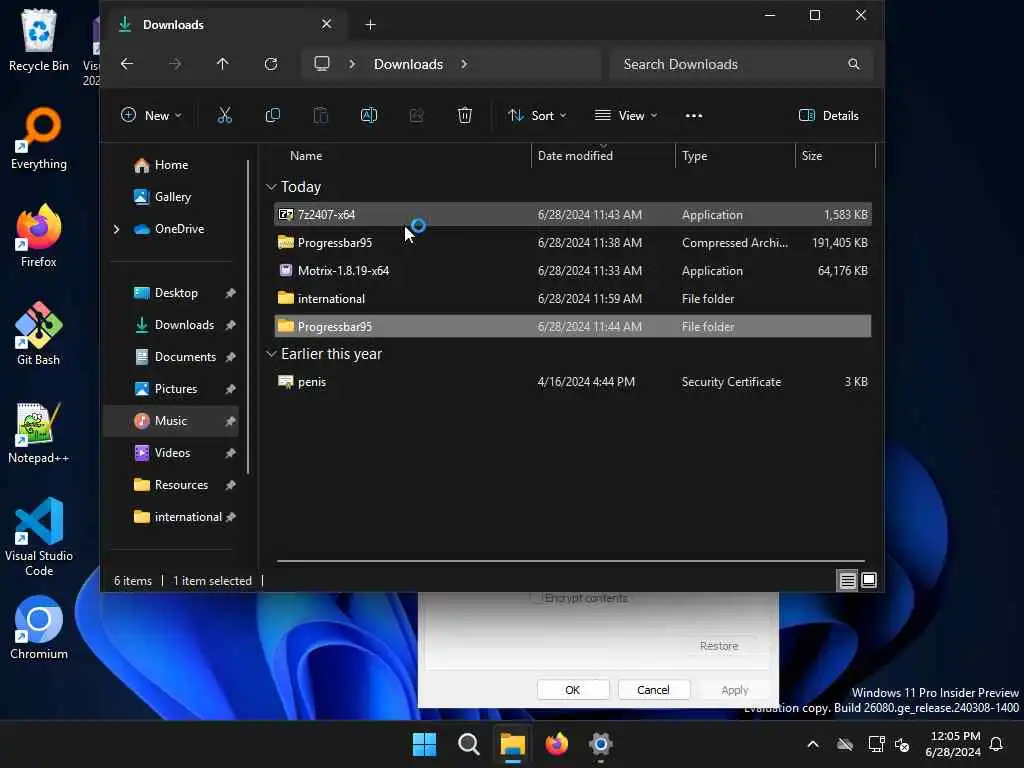Viewport: 1024px width, 768px height.
Task: Switch to large thumbnails view icon
Action: click(x=869, y=580)
